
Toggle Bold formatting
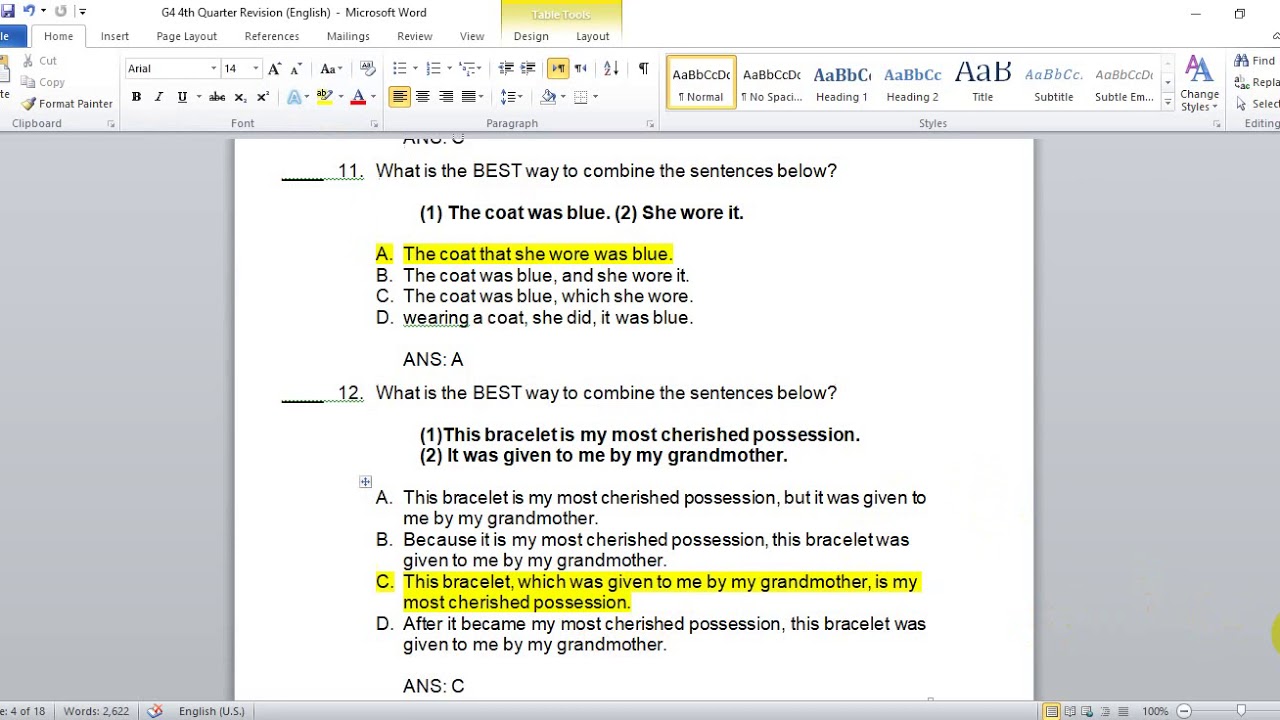pos(136,97)
